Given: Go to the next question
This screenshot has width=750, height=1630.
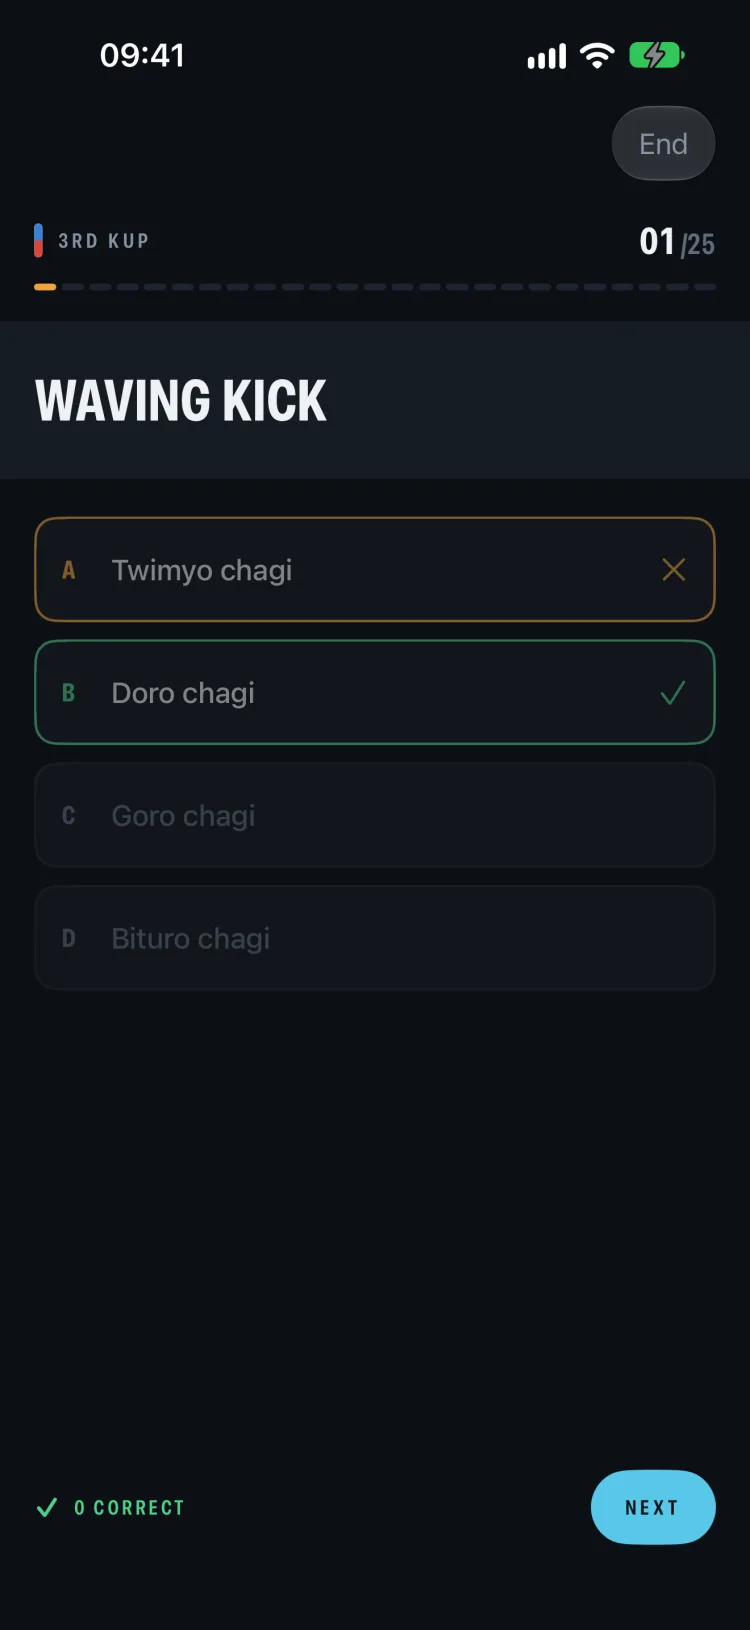Looking at the screenshot, I should [x=653, y=1507].
